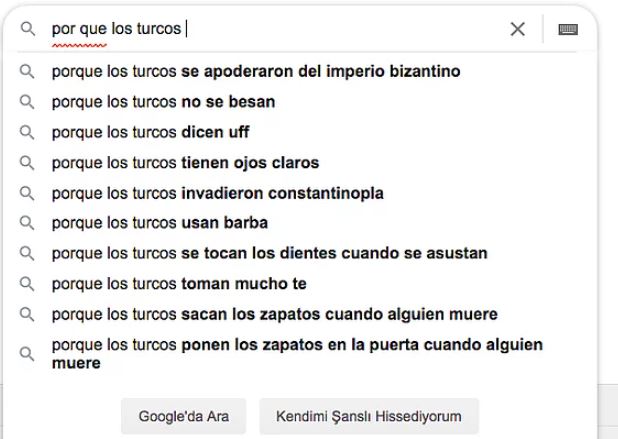The height and width of the screenshot is (439, 618).
Task: Open the on-screen keyboard icon
Action: [x=568, y=30]
